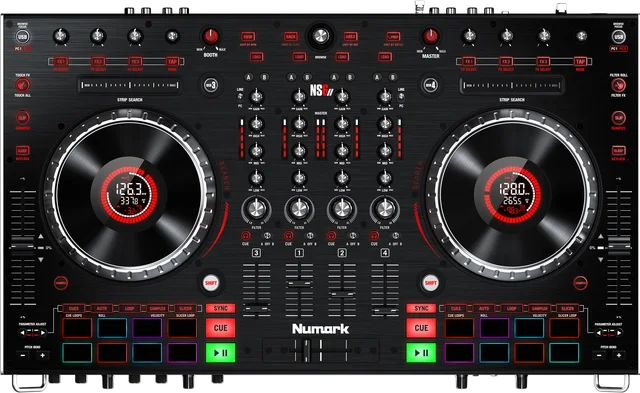This screenshot has width=640, height=393.
Task: Touch channel 3 GAIN knob
Action: click(256, 97)
